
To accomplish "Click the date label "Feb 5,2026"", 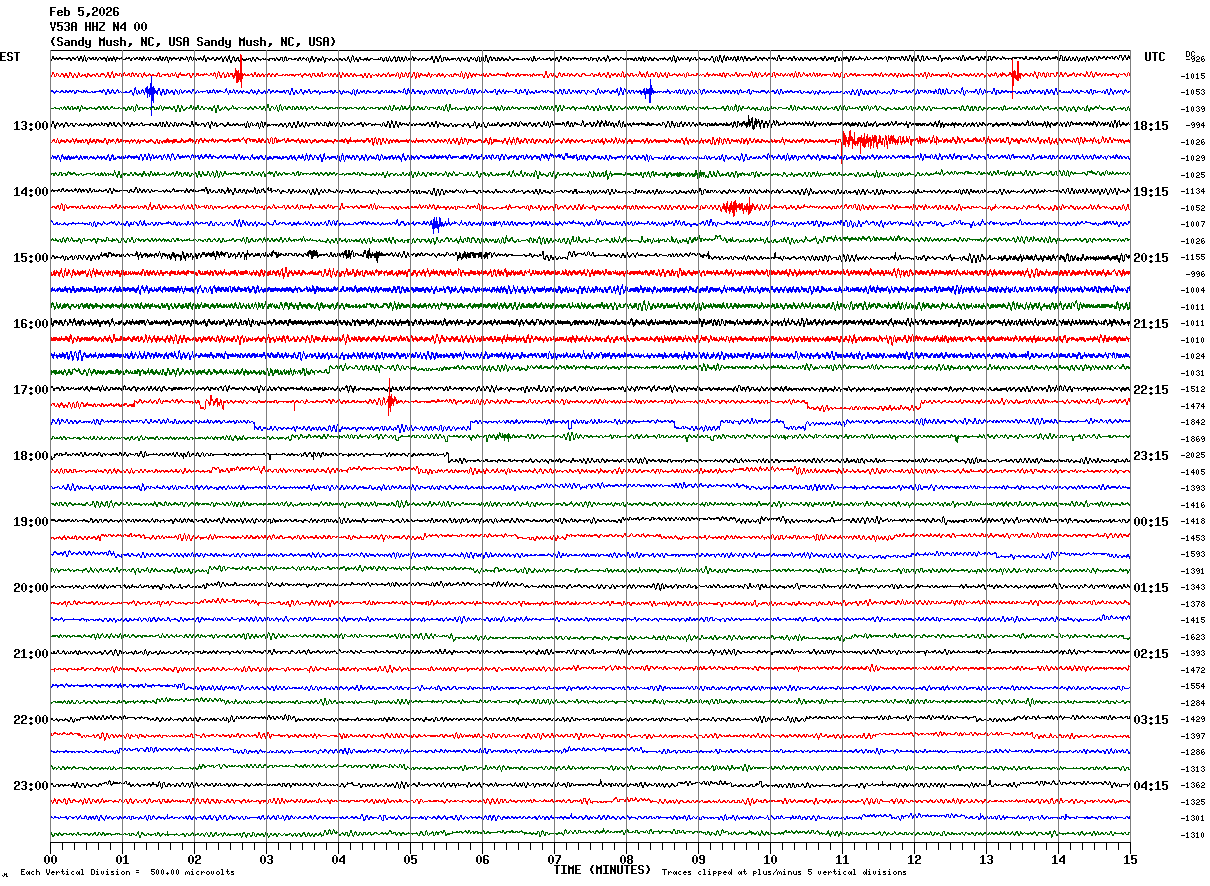I will tap(84, 12).
